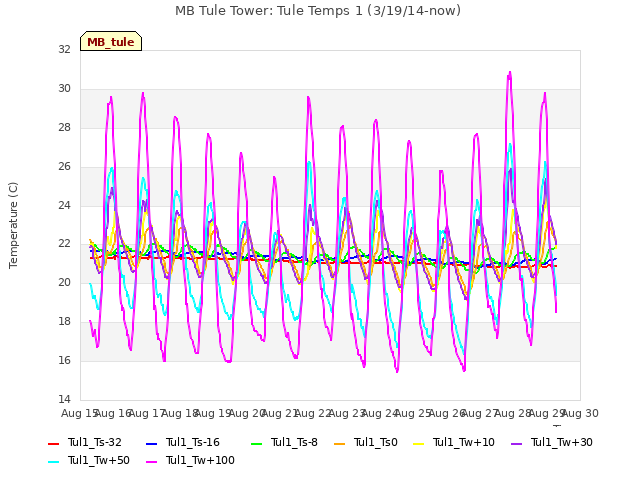This screenshot has width=640, height=480.
Task: Click the Aug 30 x-axis label
Action: (580, 413)
